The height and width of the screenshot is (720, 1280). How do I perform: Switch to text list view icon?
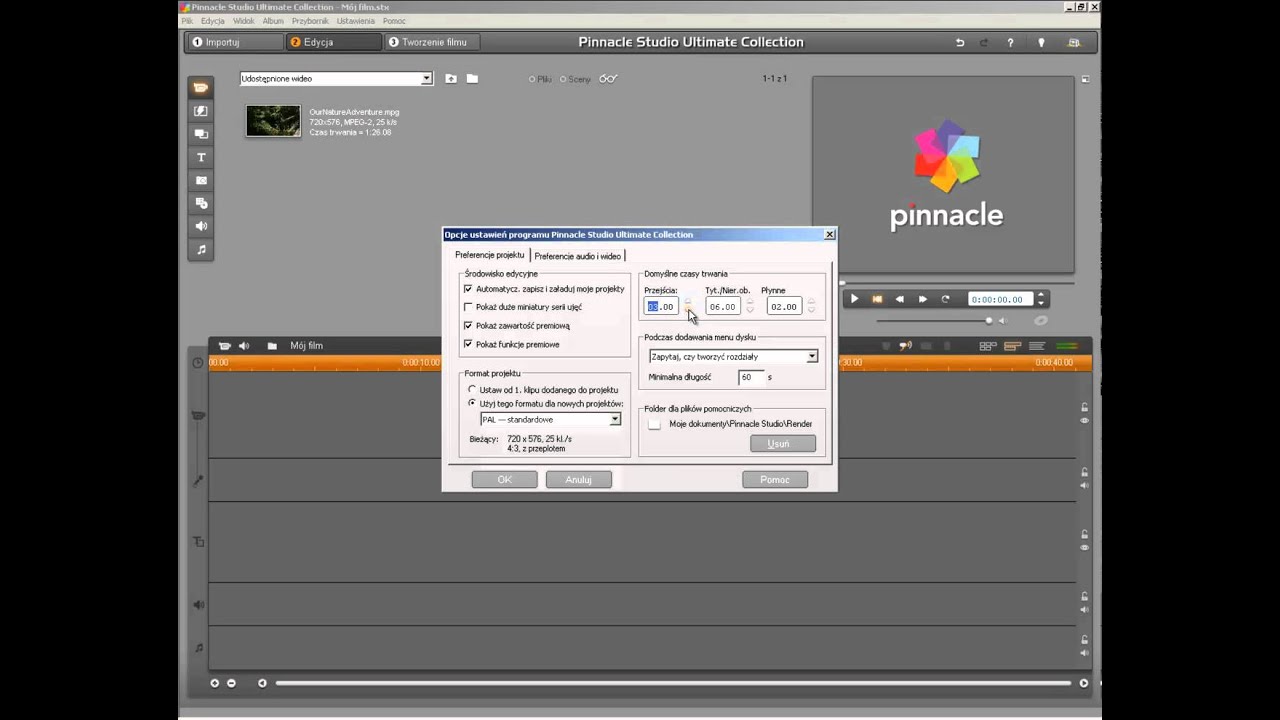coord(1037,346)
